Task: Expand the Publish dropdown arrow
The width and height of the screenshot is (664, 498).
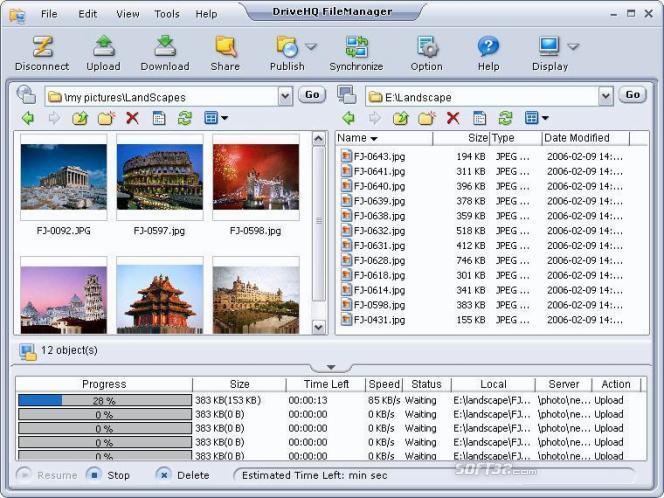Action: (311, 46)
